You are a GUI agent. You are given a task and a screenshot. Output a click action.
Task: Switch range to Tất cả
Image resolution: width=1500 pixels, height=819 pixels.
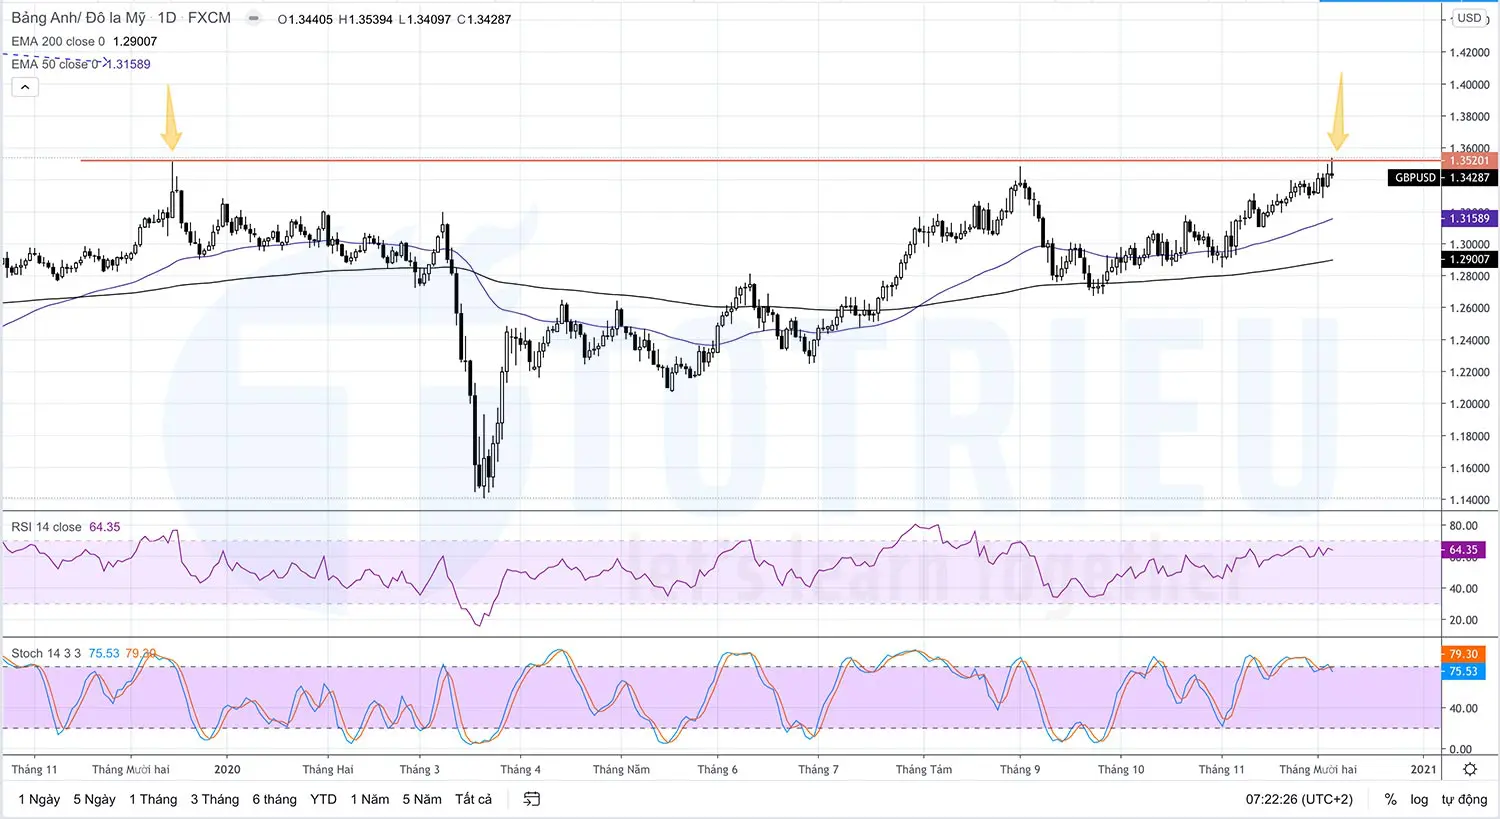[472, 799]
